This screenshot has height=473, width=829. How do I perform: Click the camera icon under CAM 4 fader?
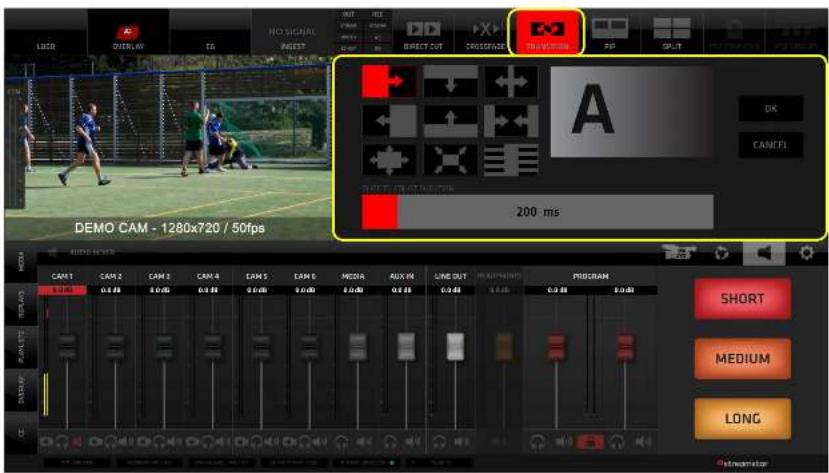tap(192, 441)
